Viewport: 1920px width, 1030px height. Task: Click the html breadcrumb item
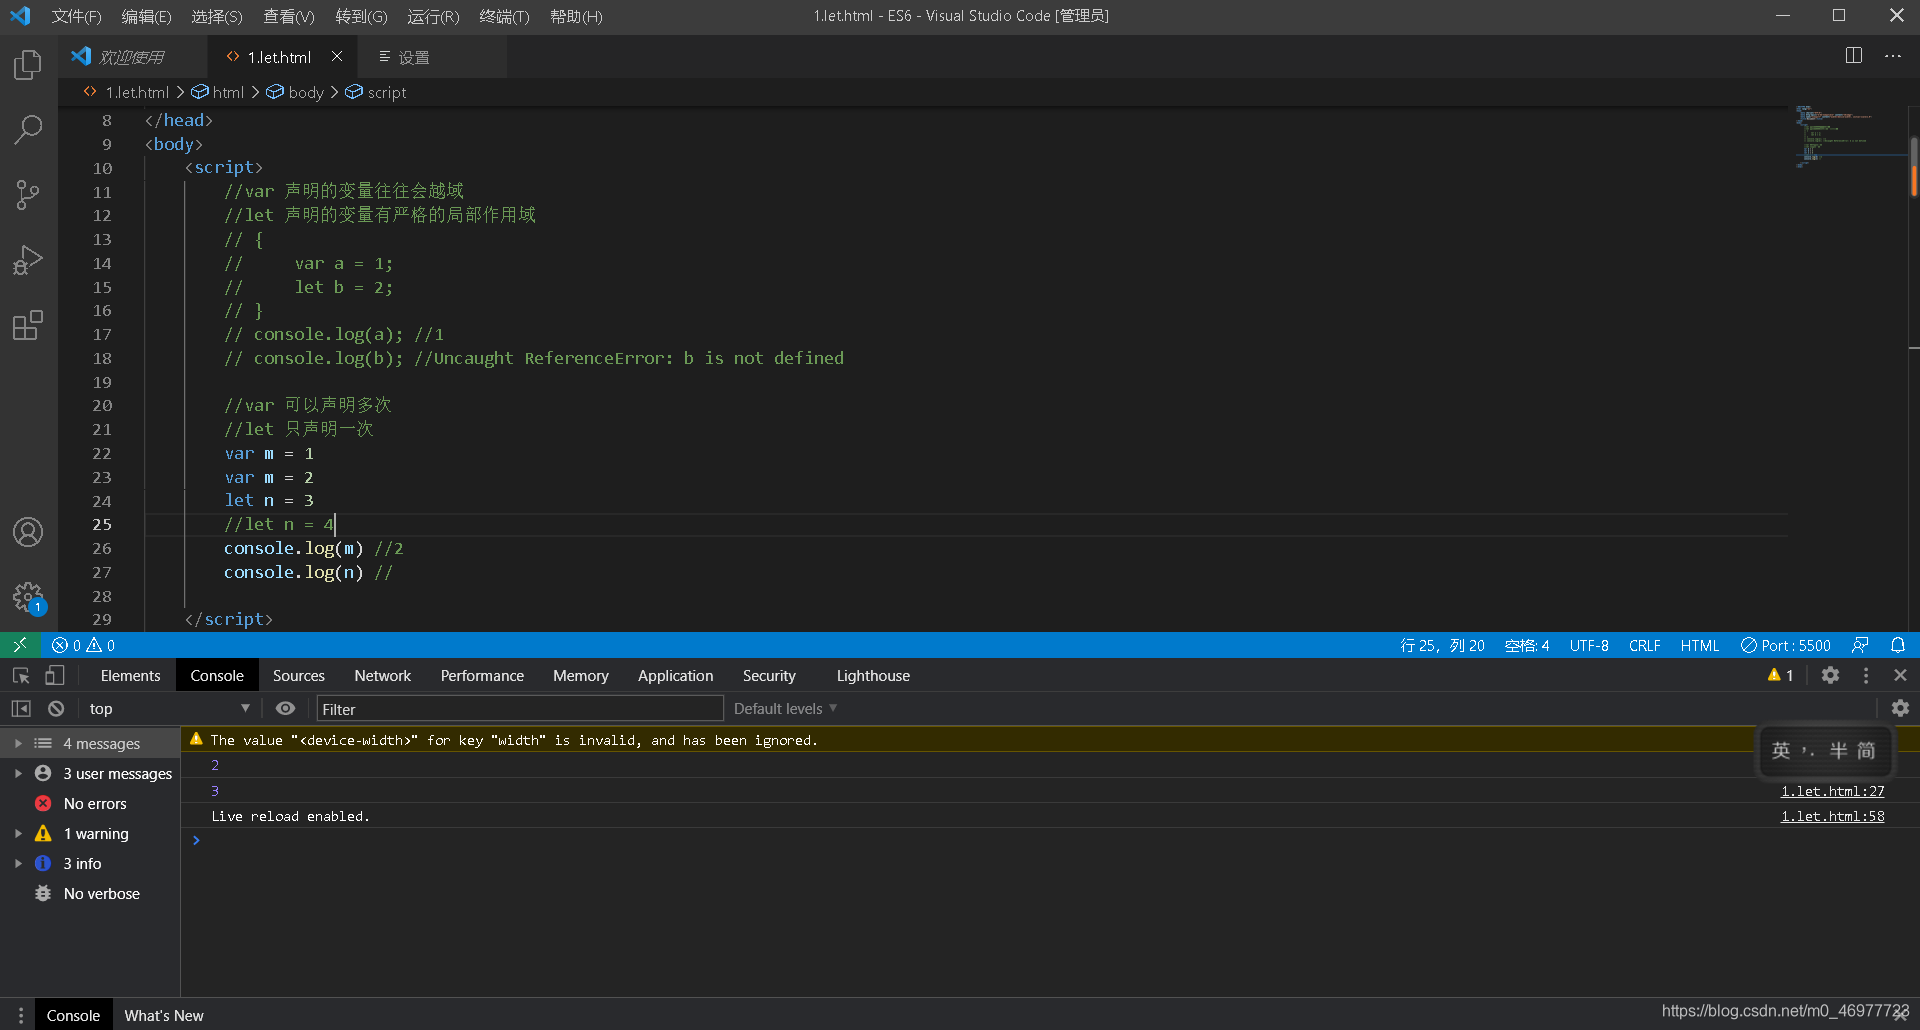218,92
